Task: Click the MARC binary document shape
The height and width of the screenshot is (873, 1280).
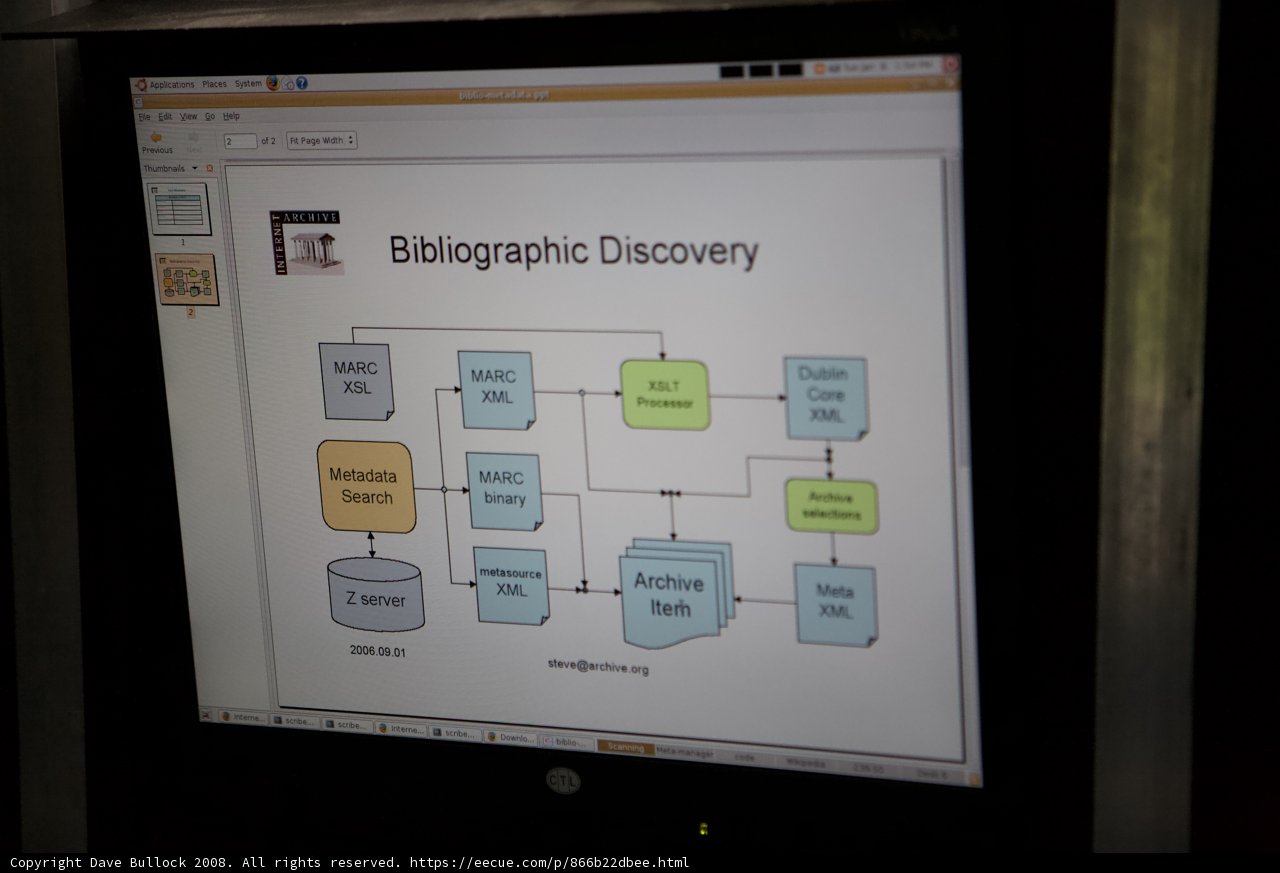Action: click(504, 491)
